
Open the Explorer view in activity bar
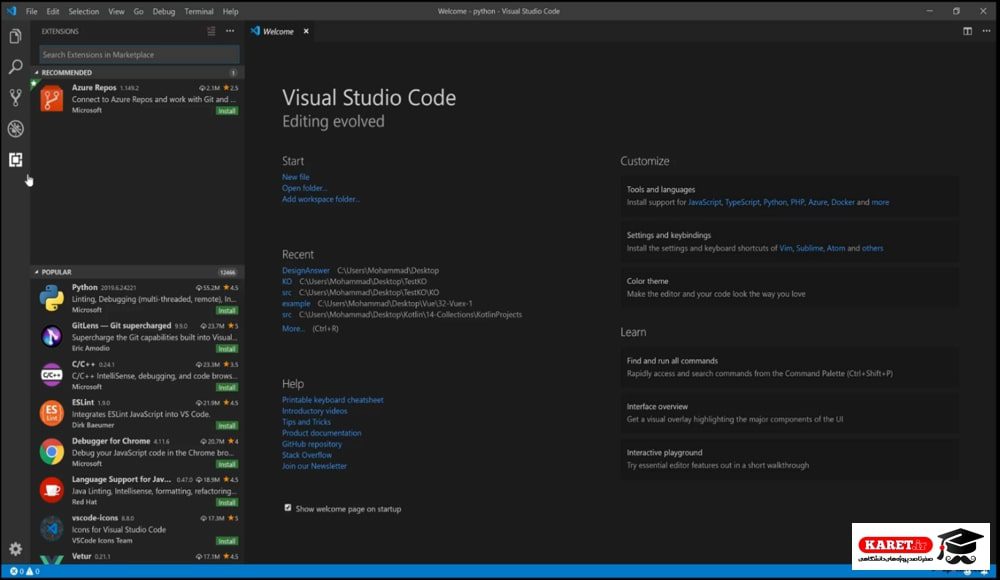coord(15,36)
